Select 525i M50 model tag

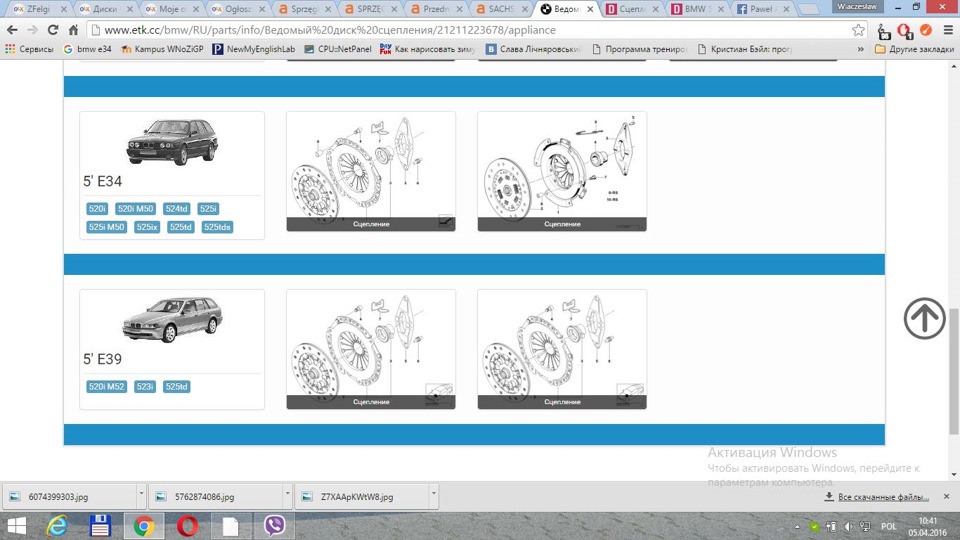coord(107,227)
